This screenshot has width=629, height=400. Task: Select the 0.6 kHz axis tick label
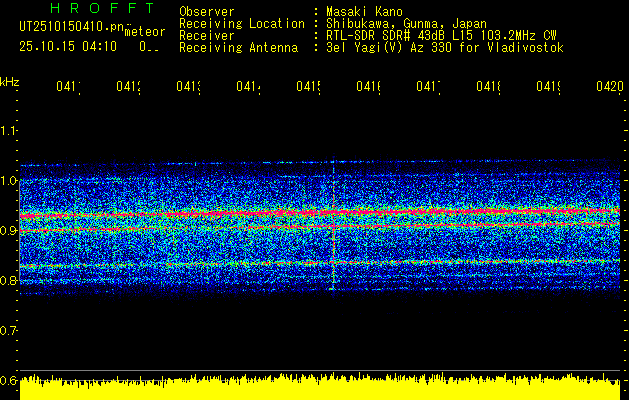tap(9, 381)
